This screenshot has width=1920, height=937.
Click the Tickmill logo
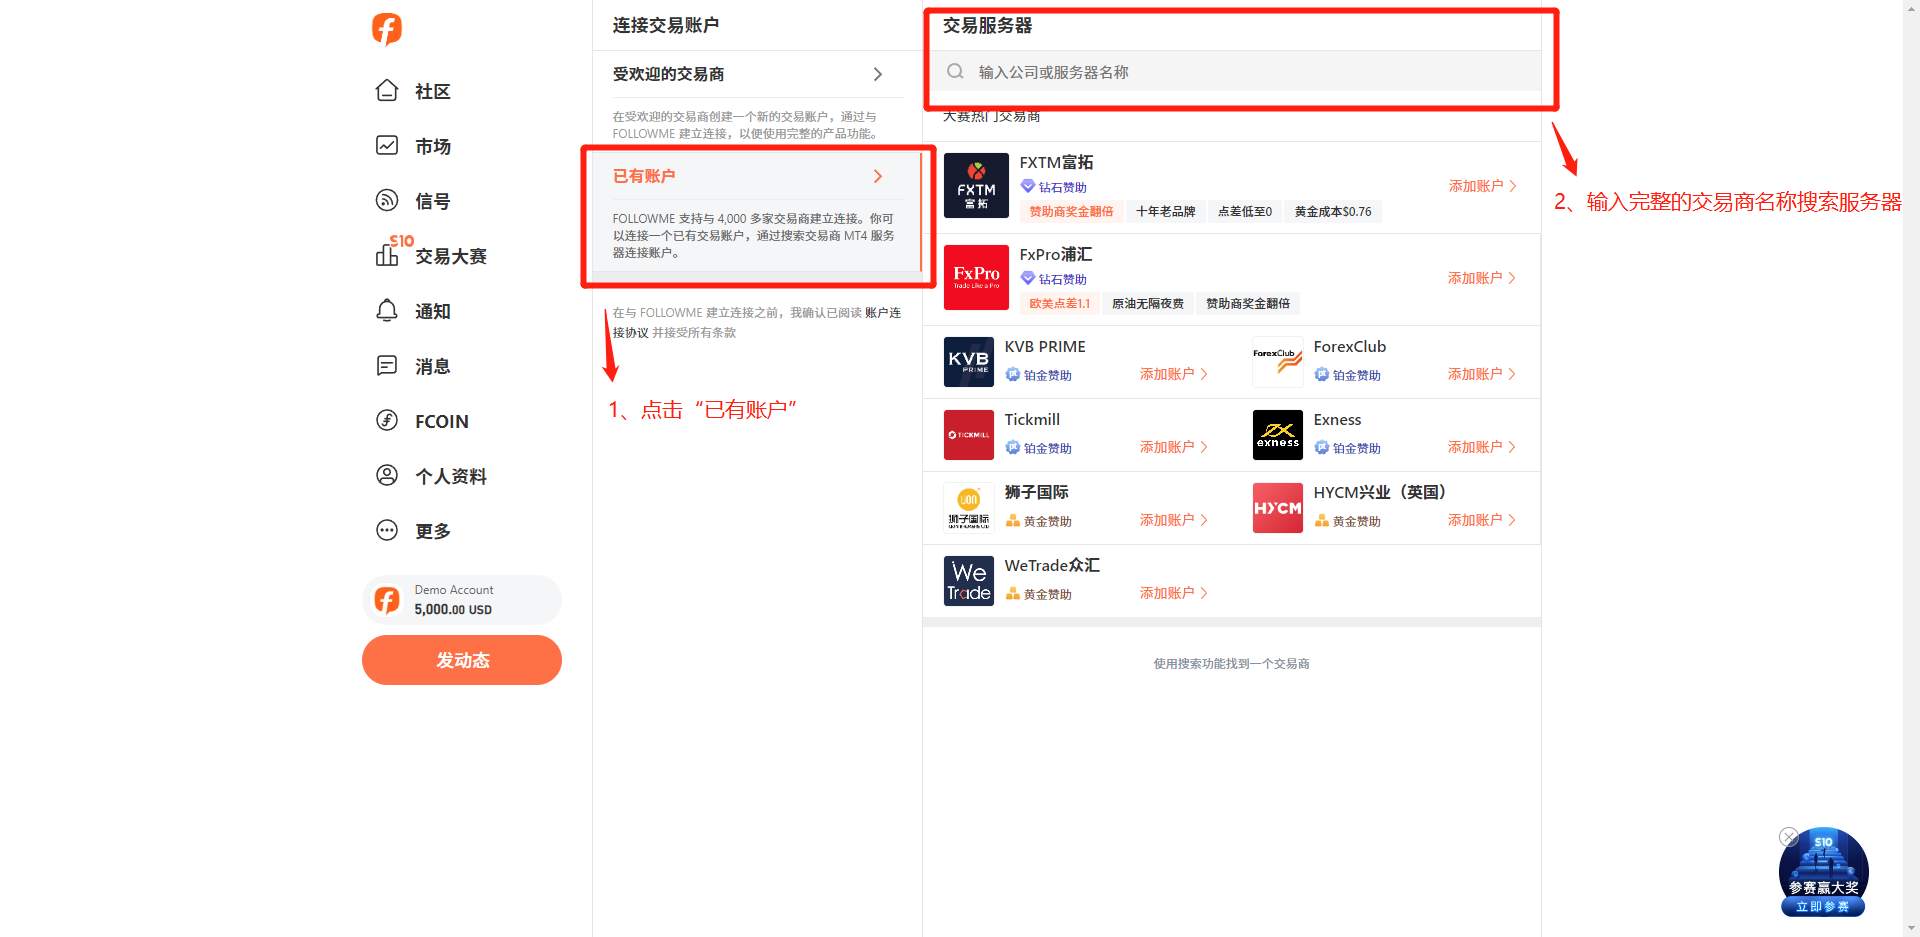point(969,435)
